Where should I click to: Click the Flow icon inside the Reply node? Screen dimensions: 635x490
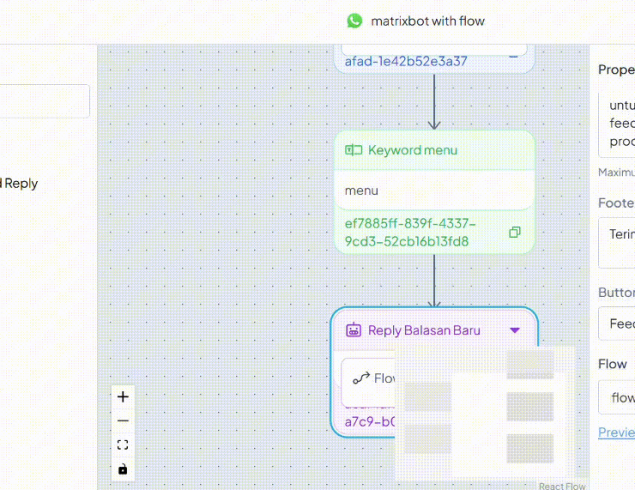pos(361,378)
